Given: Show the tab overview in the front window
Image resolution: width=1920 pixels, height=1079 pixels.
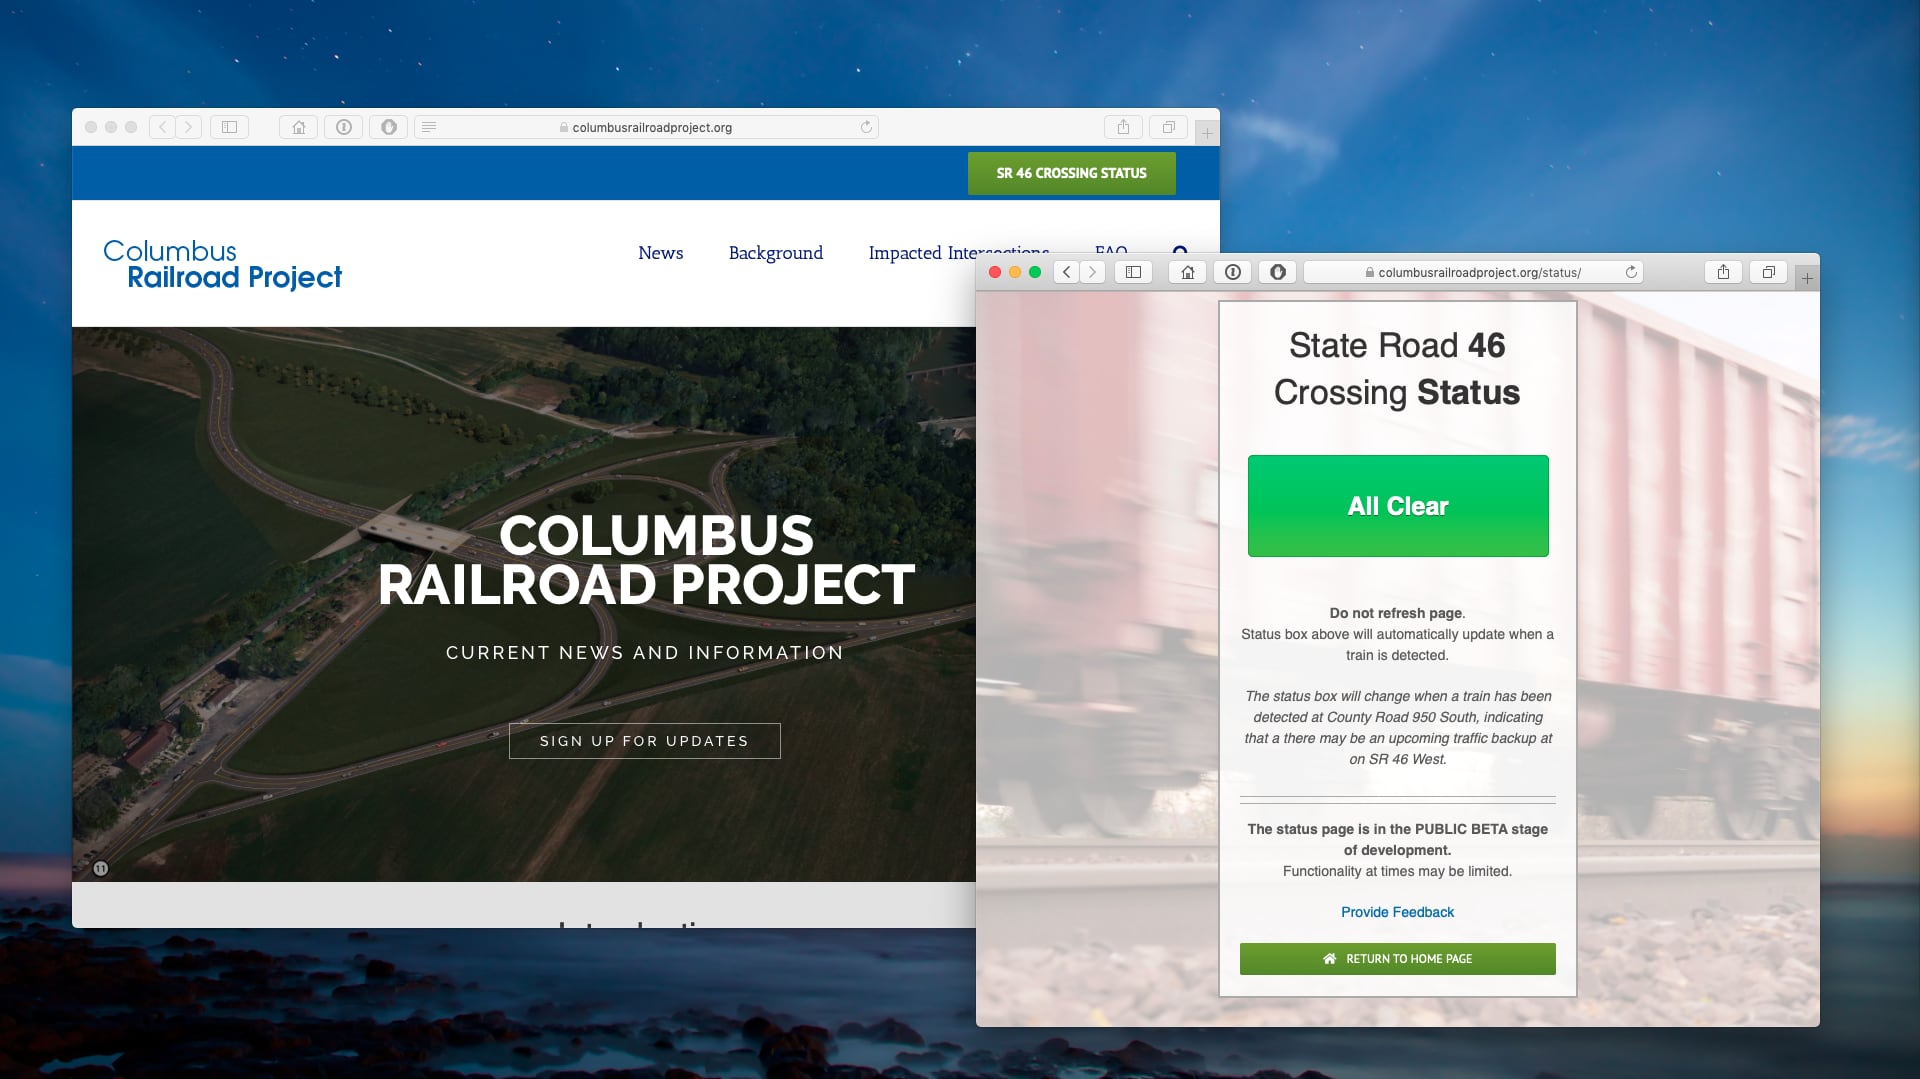Looking at the screenshot, I should coord(1768,272).
